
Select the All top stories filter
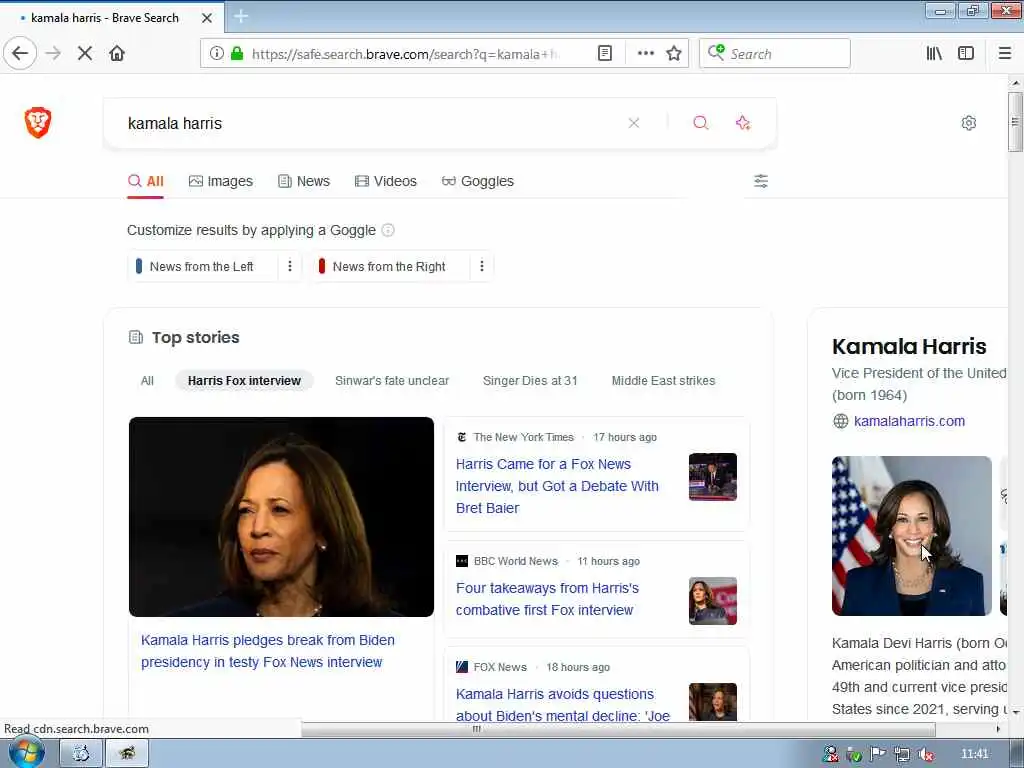coord(148,381)
